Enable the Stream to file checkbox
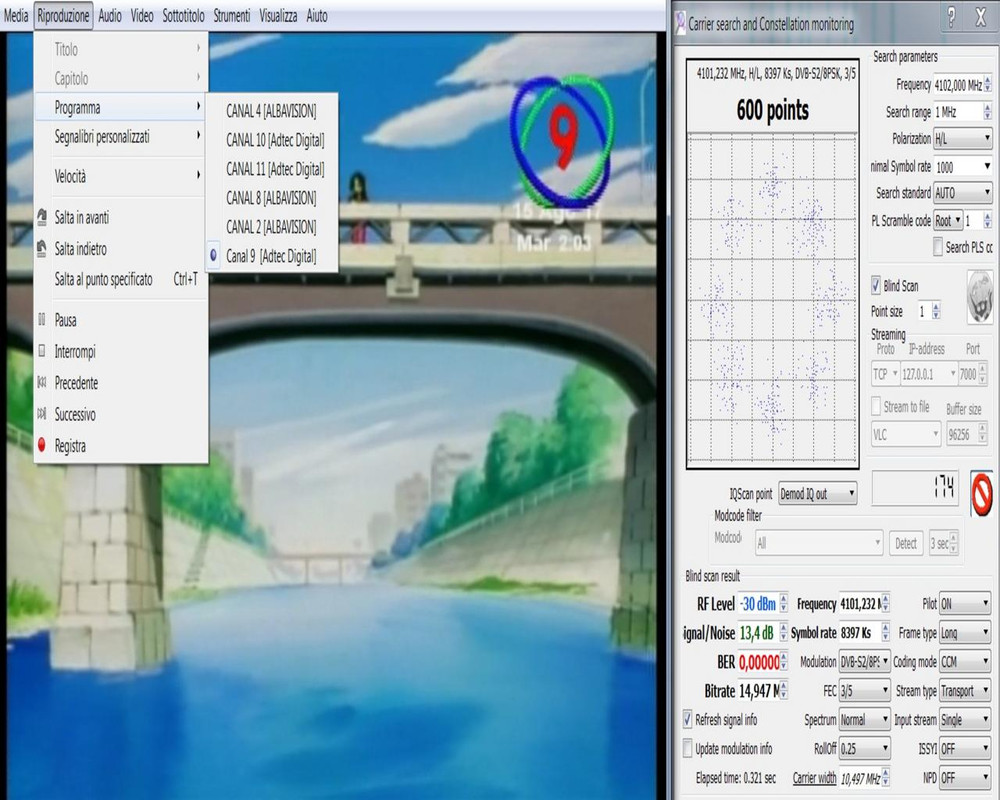The height and width of the screenshot is (800, 1000). [876, 406]
